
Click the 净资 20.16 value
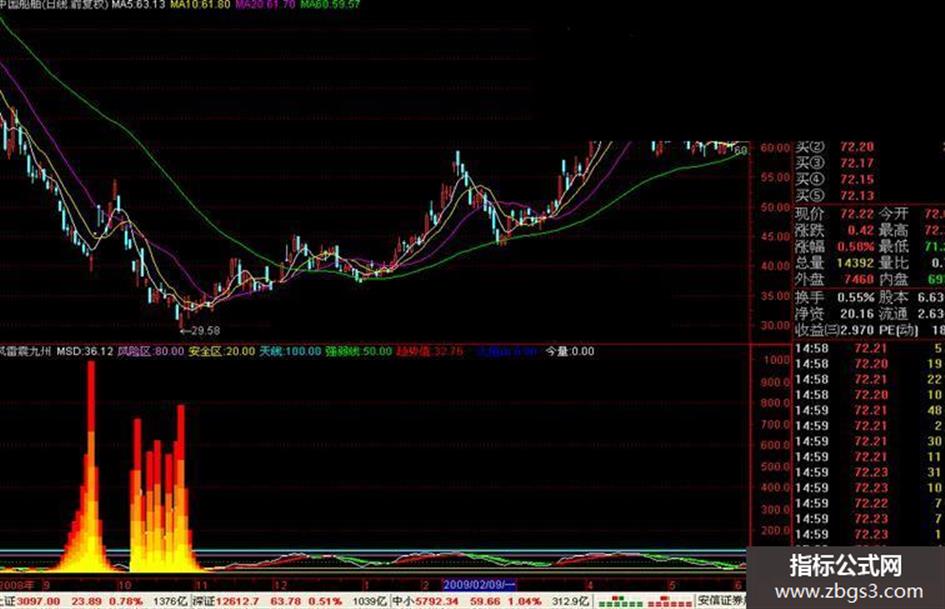tap(856, 314)
